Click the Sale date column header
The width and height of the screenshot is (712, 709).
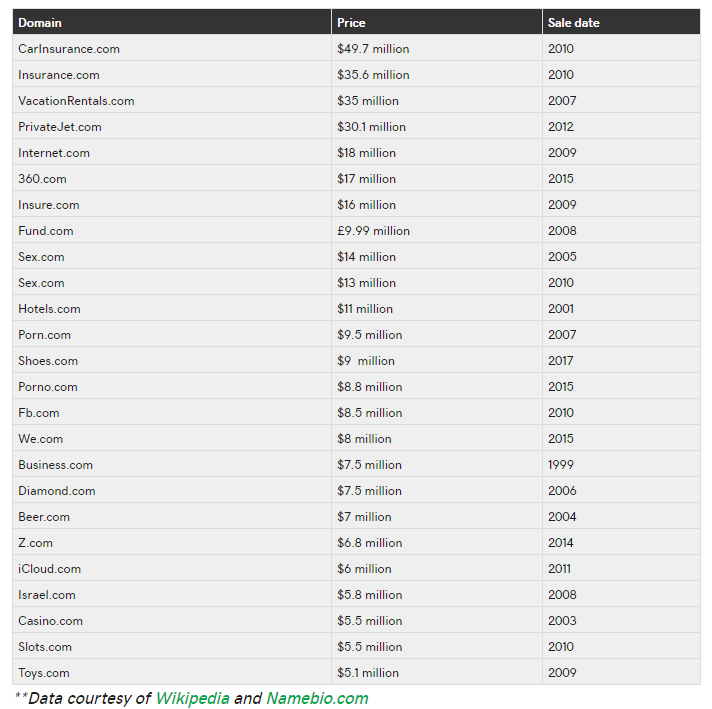pyautogui.click(x=573, y=22)
